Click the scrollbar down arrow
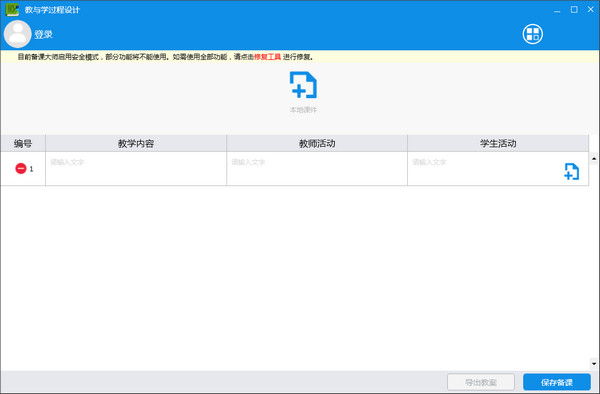The height and width of the screenshot is (394, 600). pos(594,364)
